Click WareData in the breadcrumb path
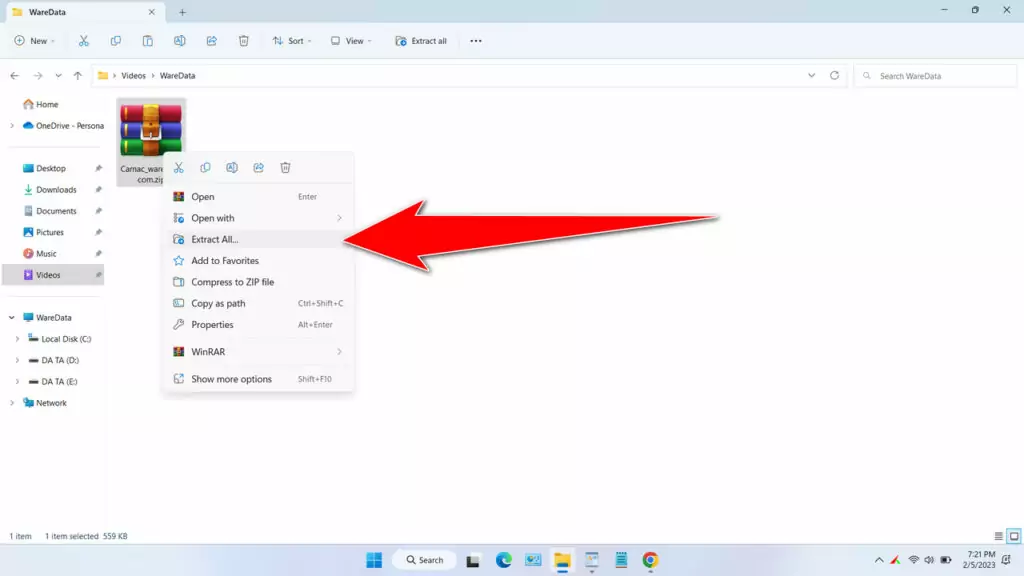Viewport: 1024px width, 576px height. [x=178, y=76]
